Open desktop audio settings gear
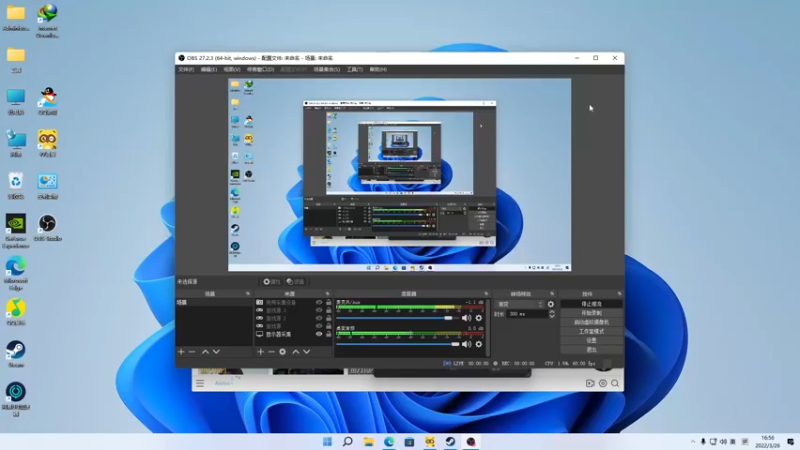This screenshot has height=450, width=800. tap(478, 344)
